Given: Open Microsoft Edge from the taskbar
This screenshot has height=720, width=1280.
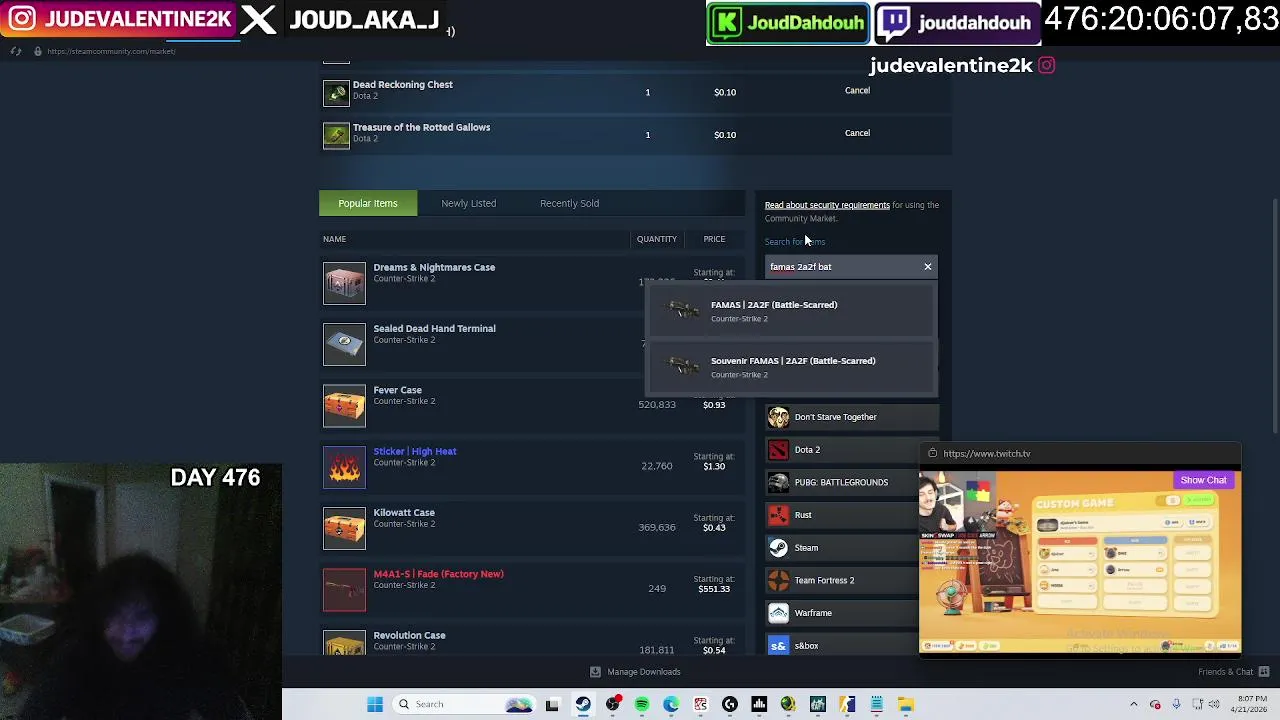Looking at the screenshot, I should pyautogui.click(x=671, y=704).
